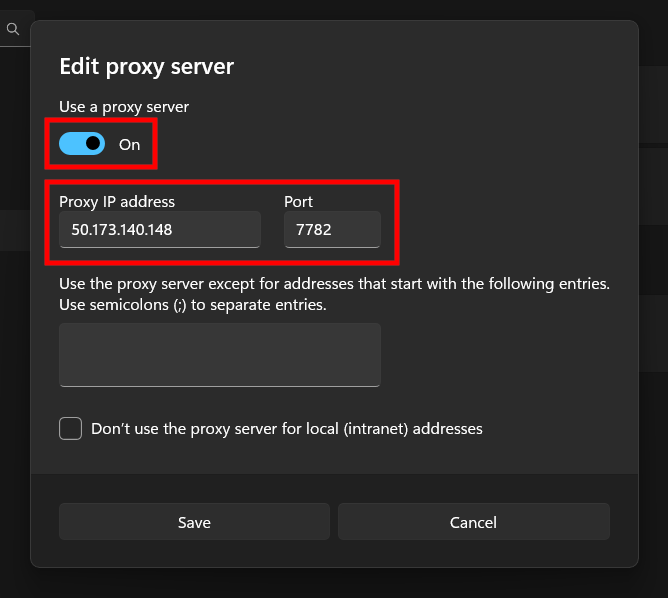Click the "On" label beside the toggle

130,144
